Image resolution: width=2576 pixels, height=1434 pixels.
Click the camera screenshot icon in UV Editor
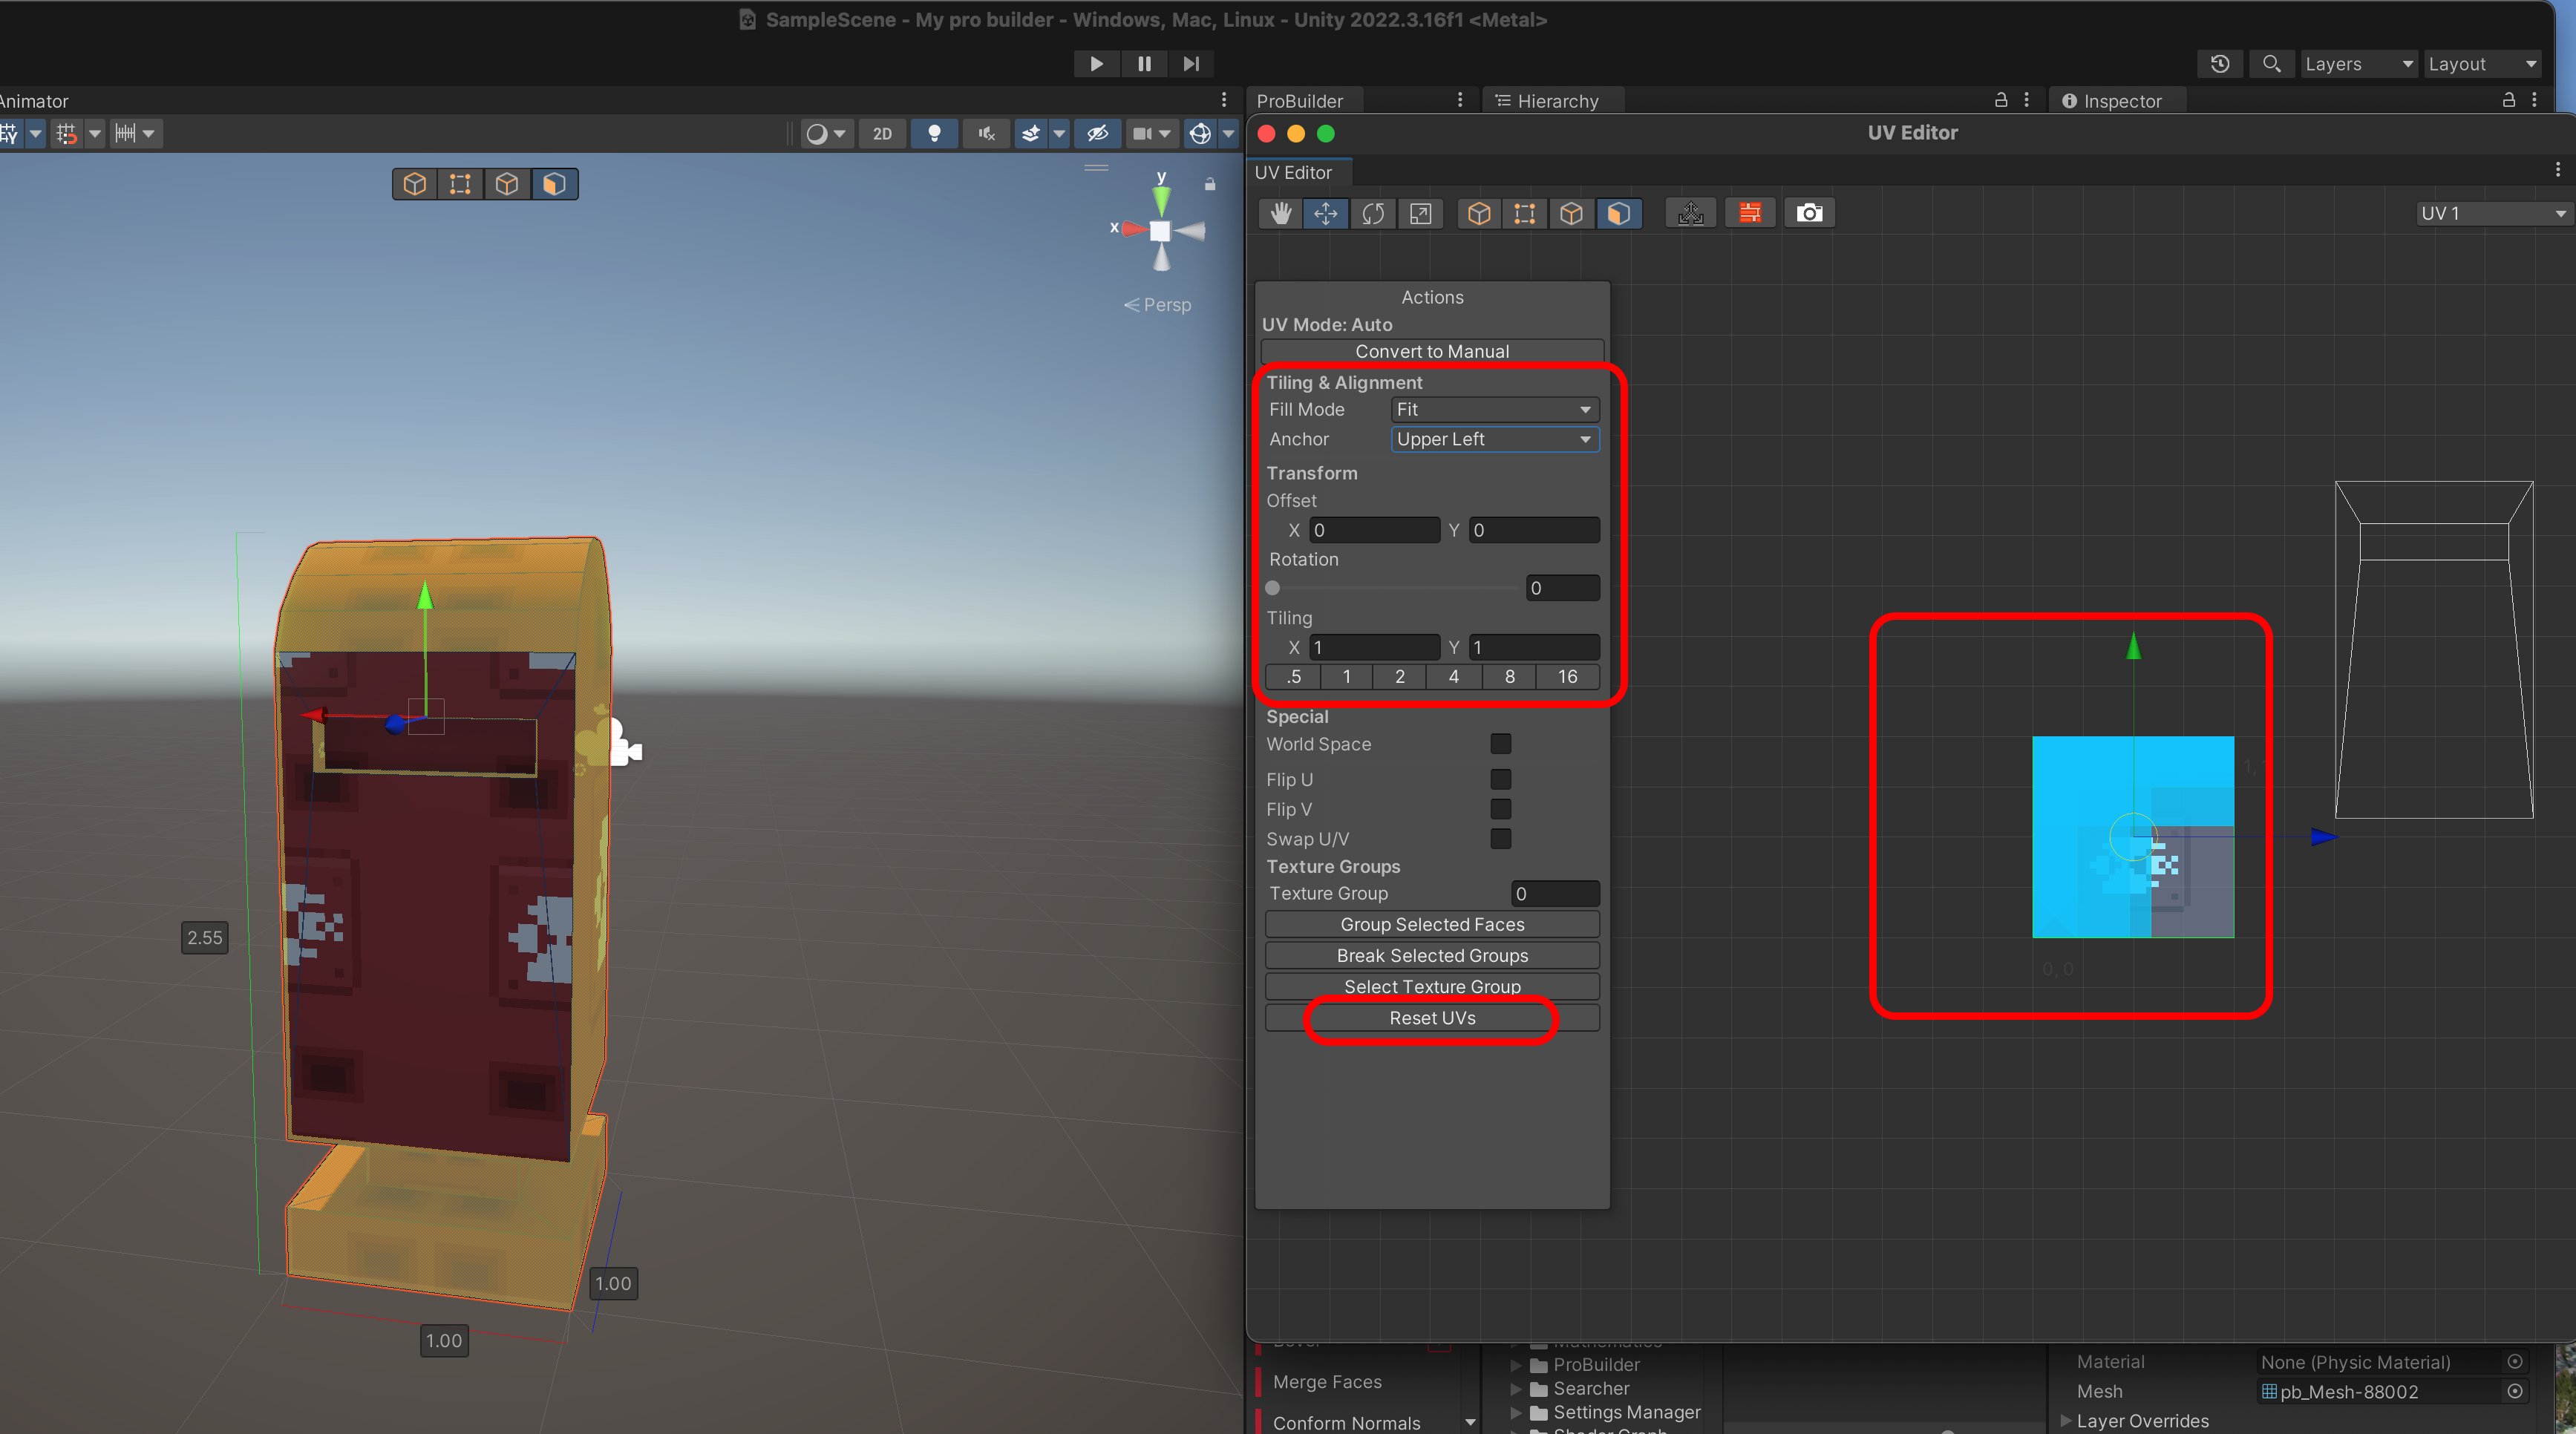[1809, 213]
